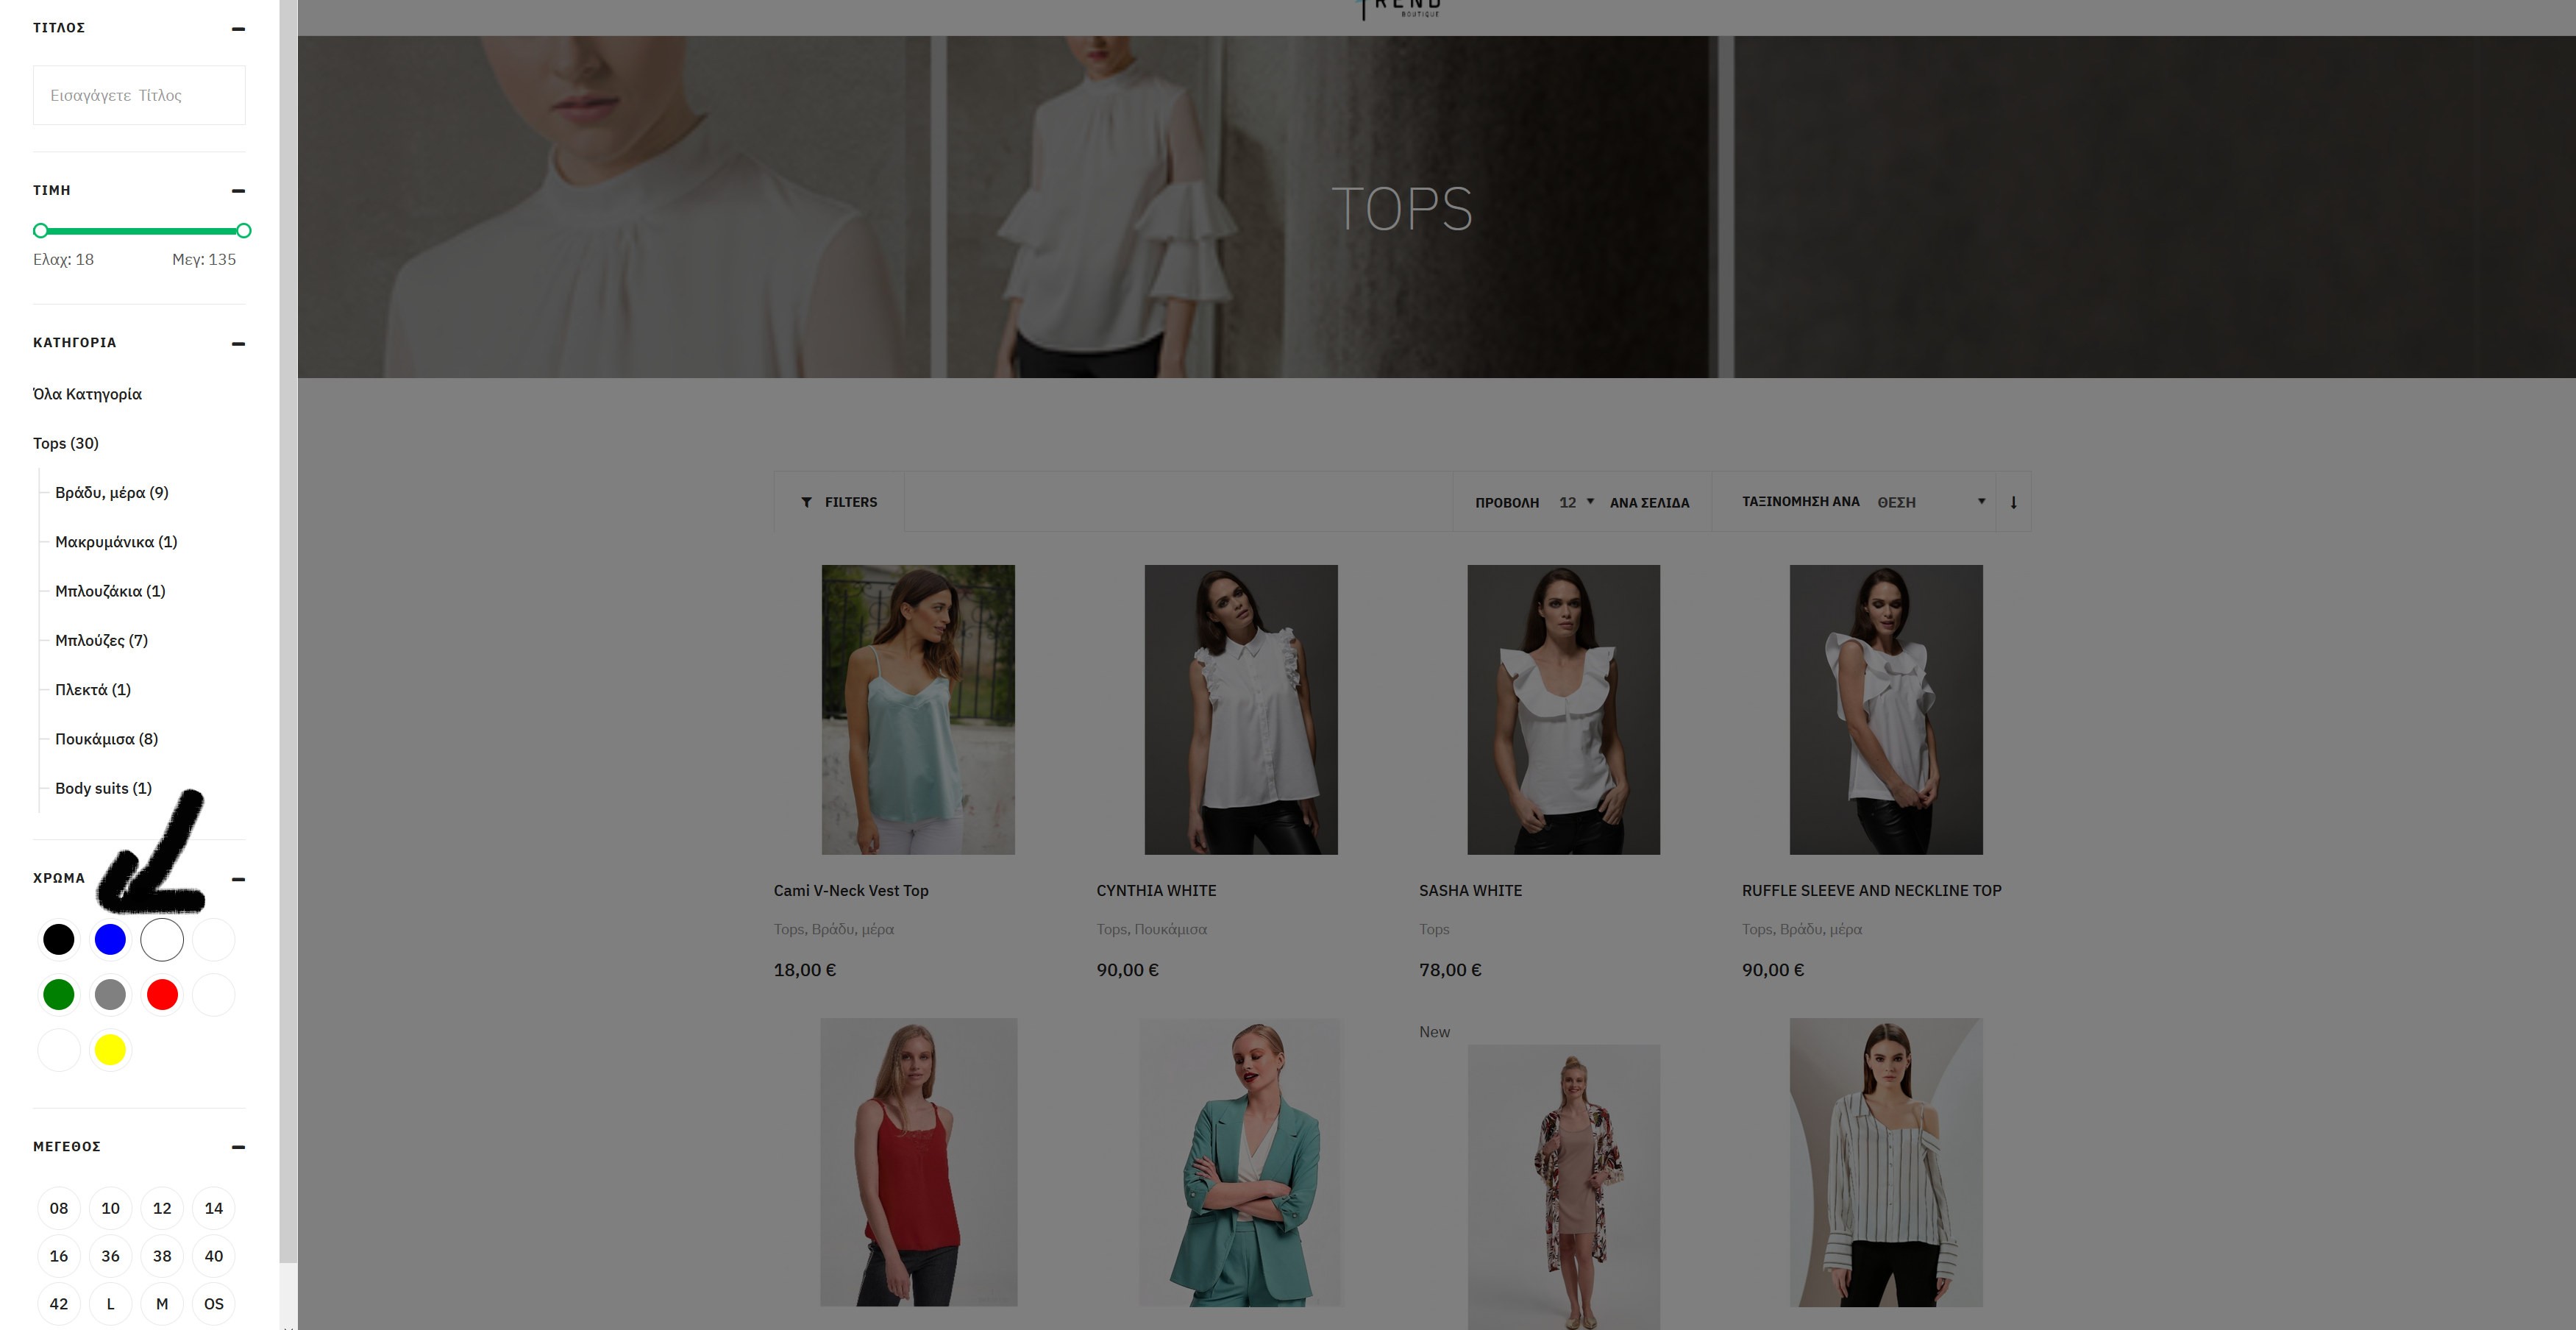Select the blue color swatch
This screenshot has height=1330, width=2576.
(x=110, y=939)
